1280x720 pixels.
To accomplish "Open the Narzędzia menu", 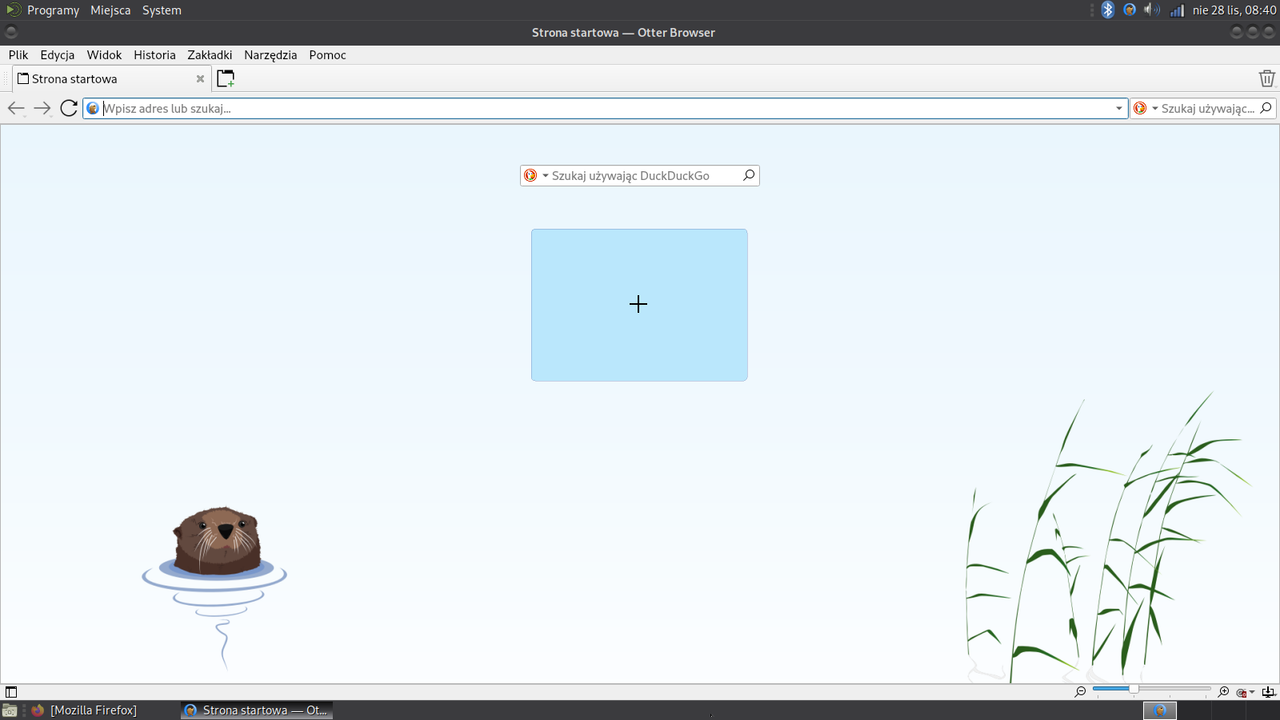I will [x=270, y=55].
